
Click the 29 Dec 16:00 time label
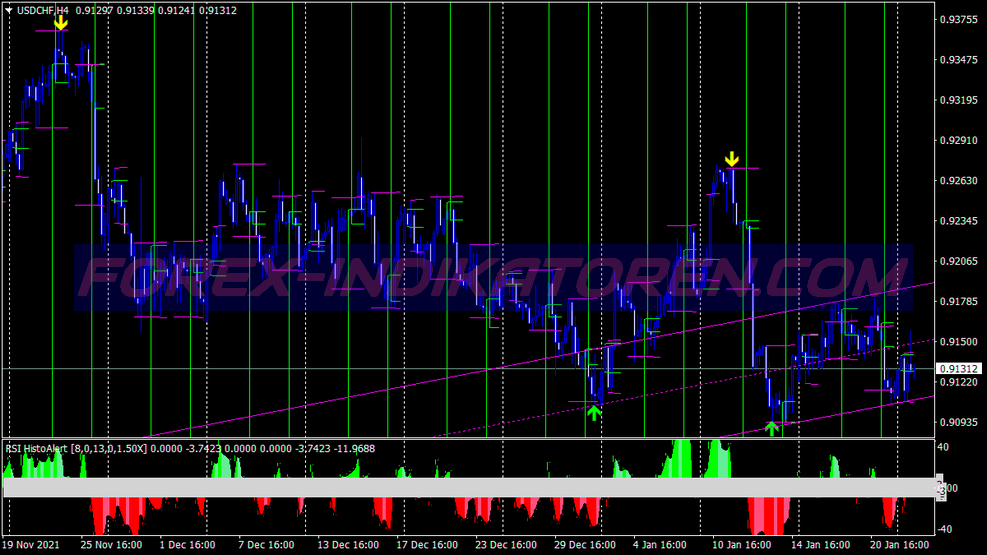click(x=584, y=546)
